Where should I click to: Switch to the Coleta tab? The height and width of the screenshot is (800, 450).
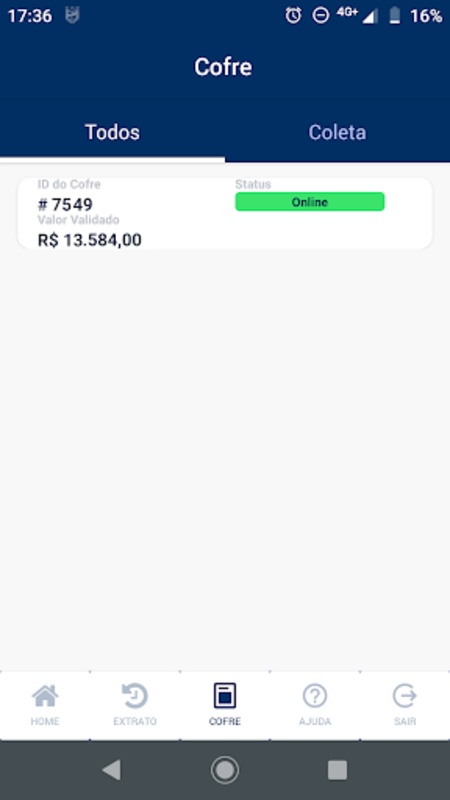pyautogui.click(x=337, y=132)
